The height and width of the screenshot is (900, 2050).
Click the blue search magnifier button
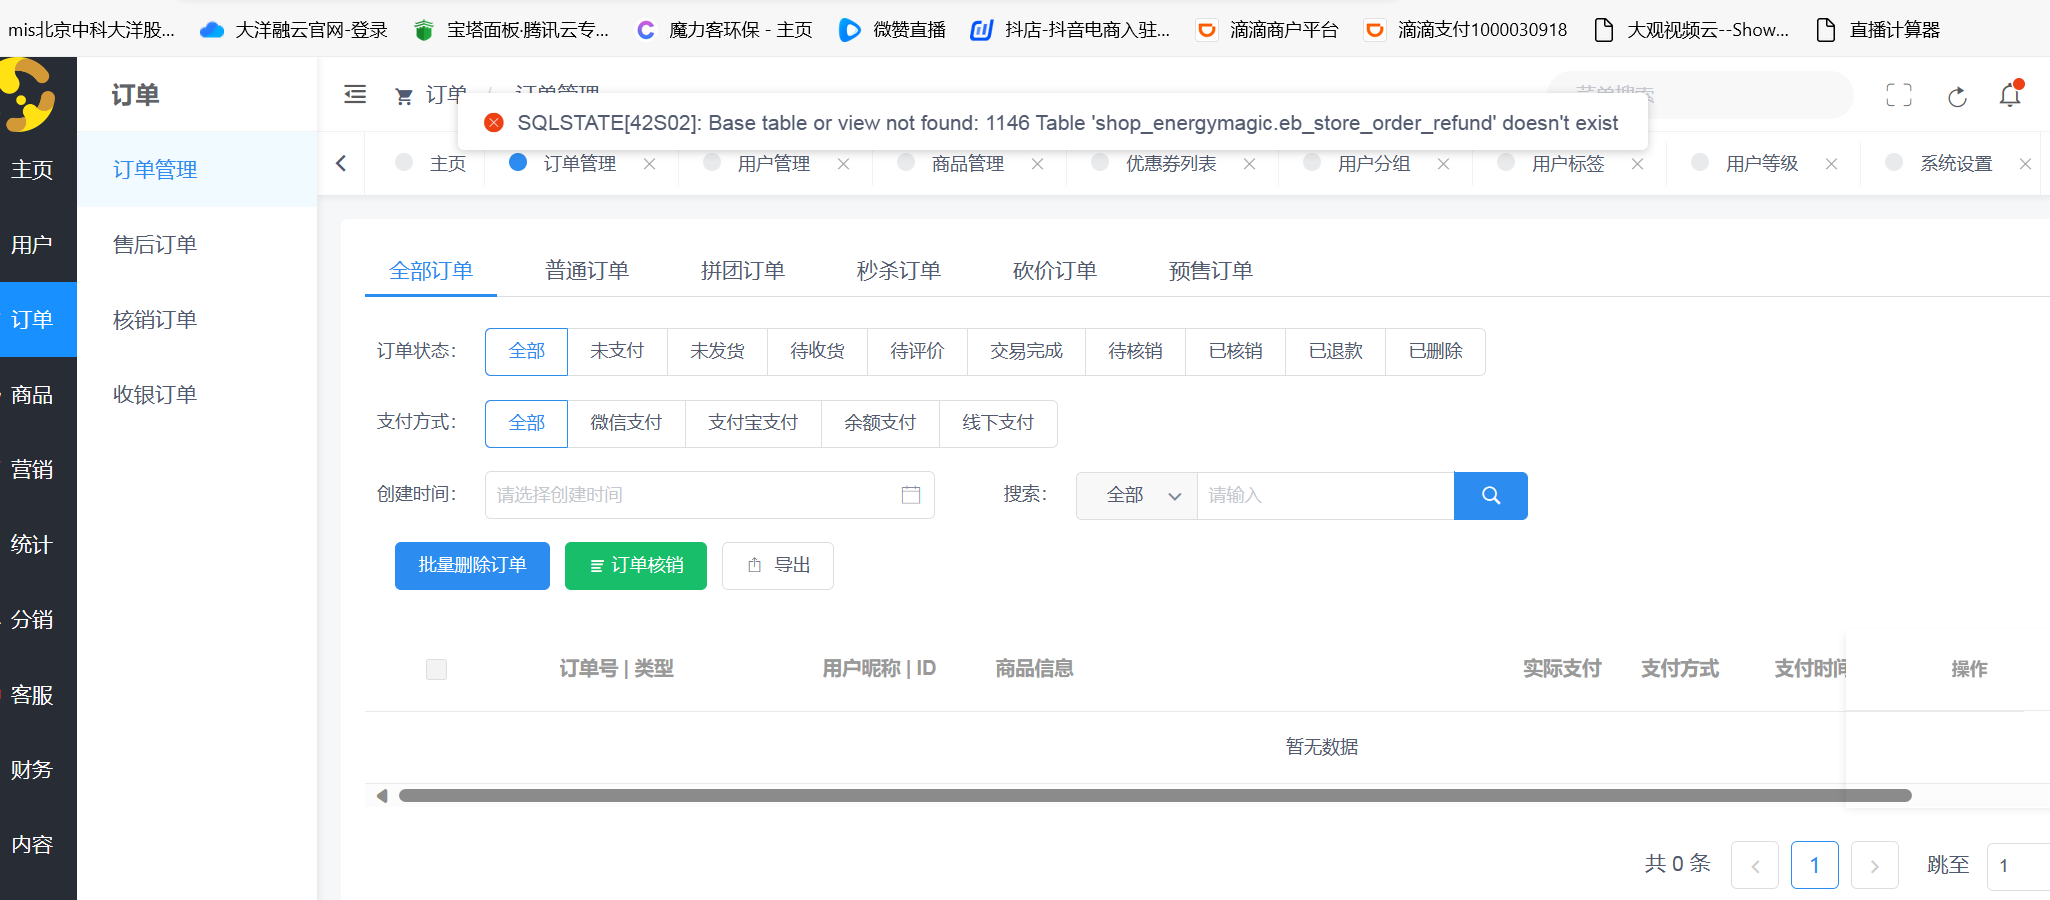1491,496
